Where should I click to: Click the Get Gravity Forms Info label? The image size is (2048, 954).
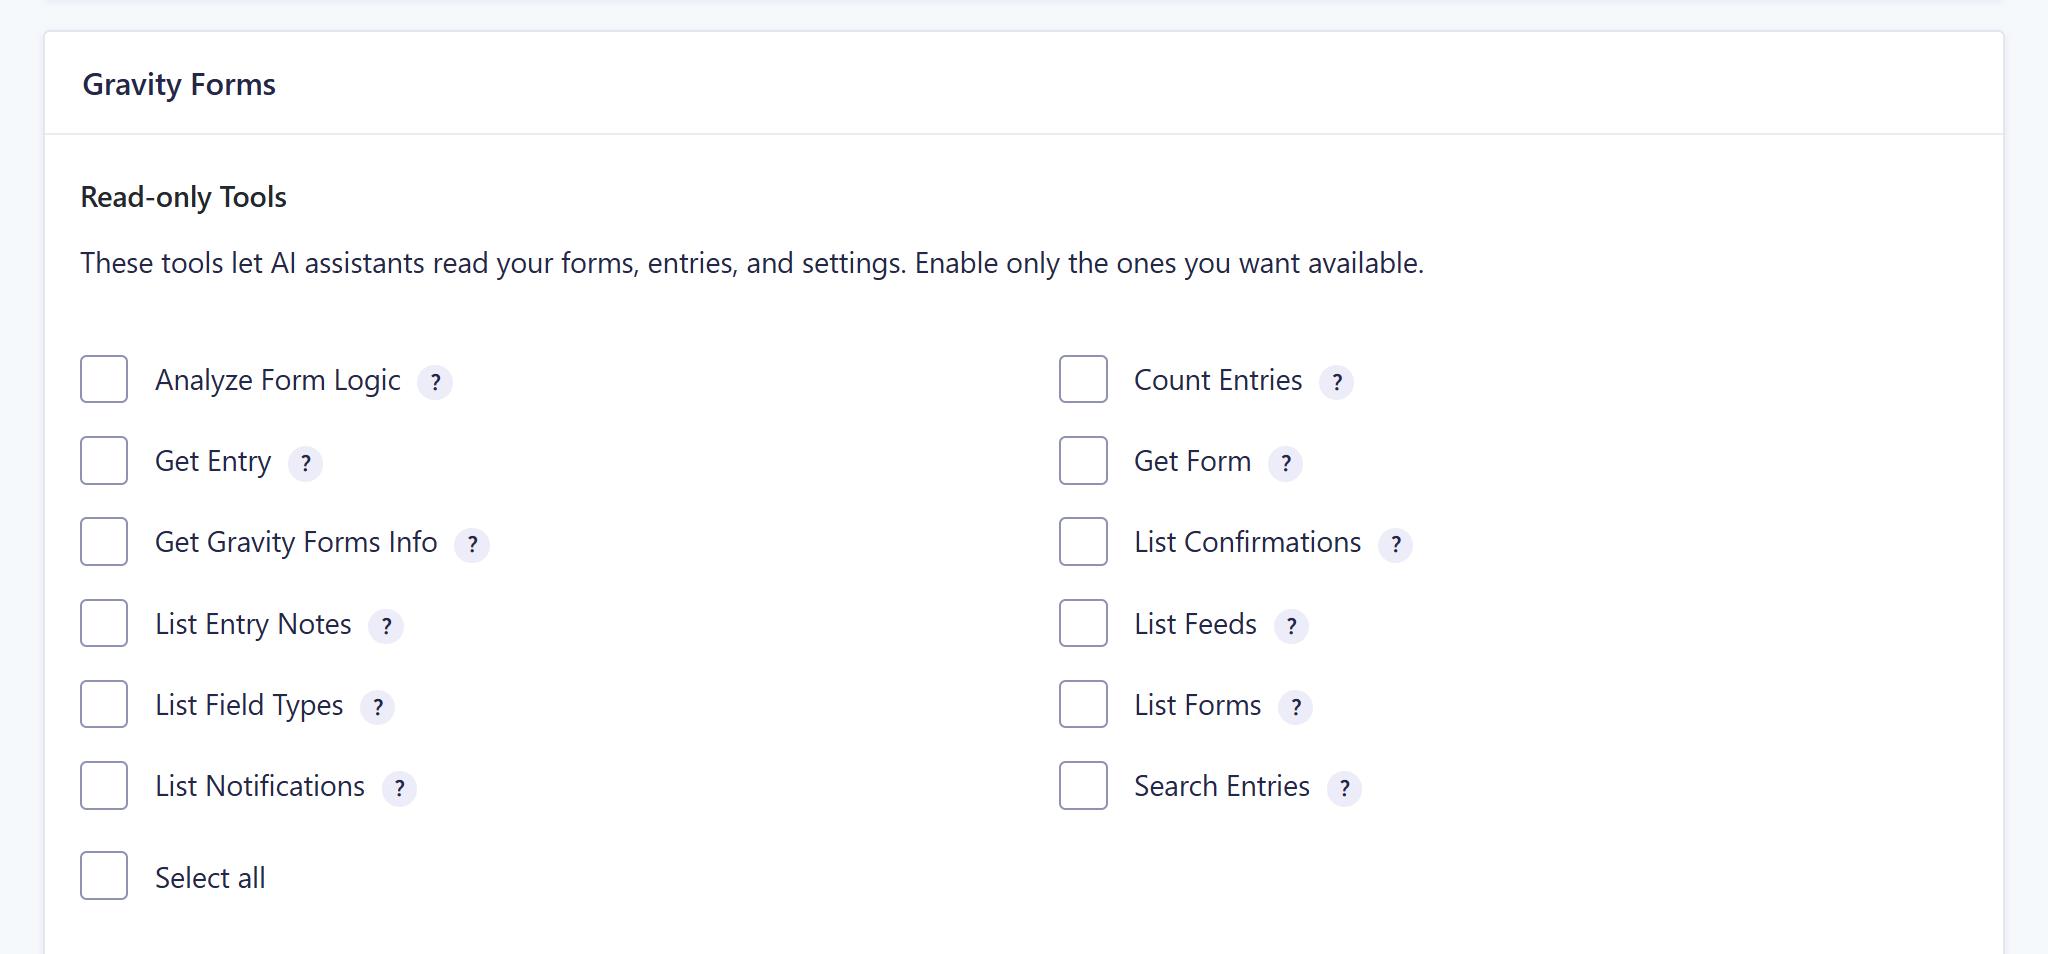(x=296, y=542)
